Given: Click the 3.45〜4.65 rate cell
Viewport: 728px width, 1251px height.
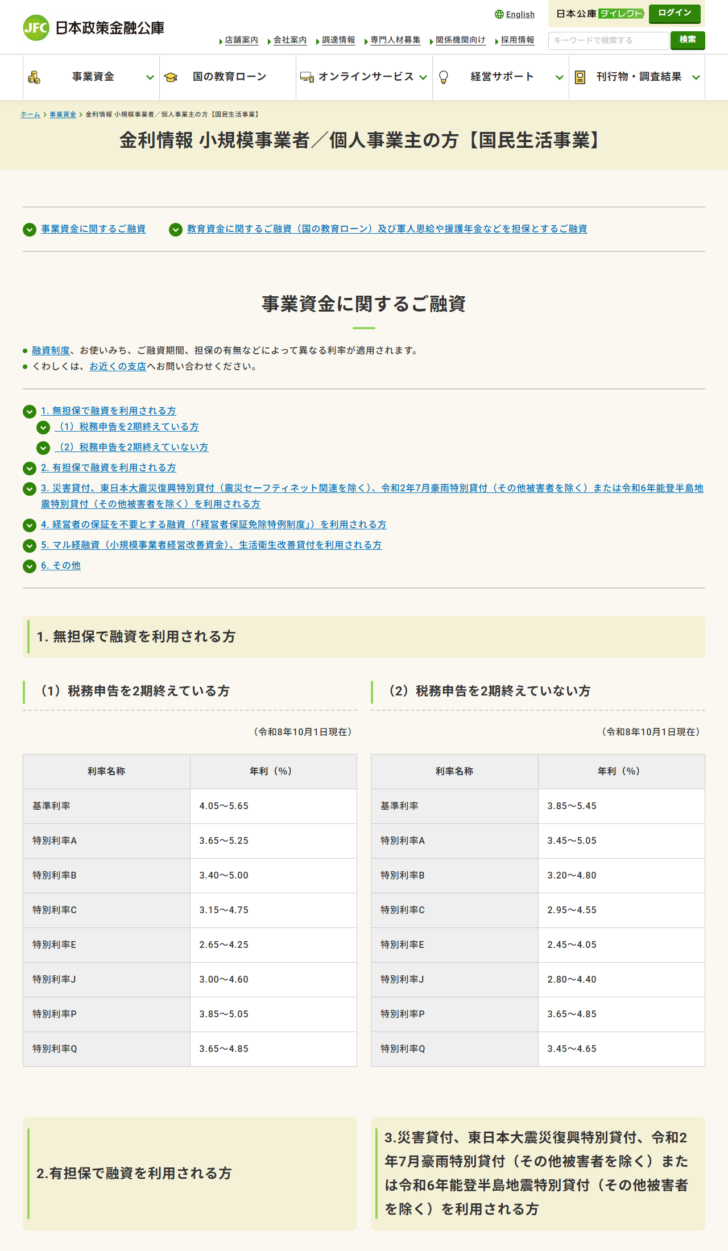Looking at the screenshot, I should tap(621, 1049).
